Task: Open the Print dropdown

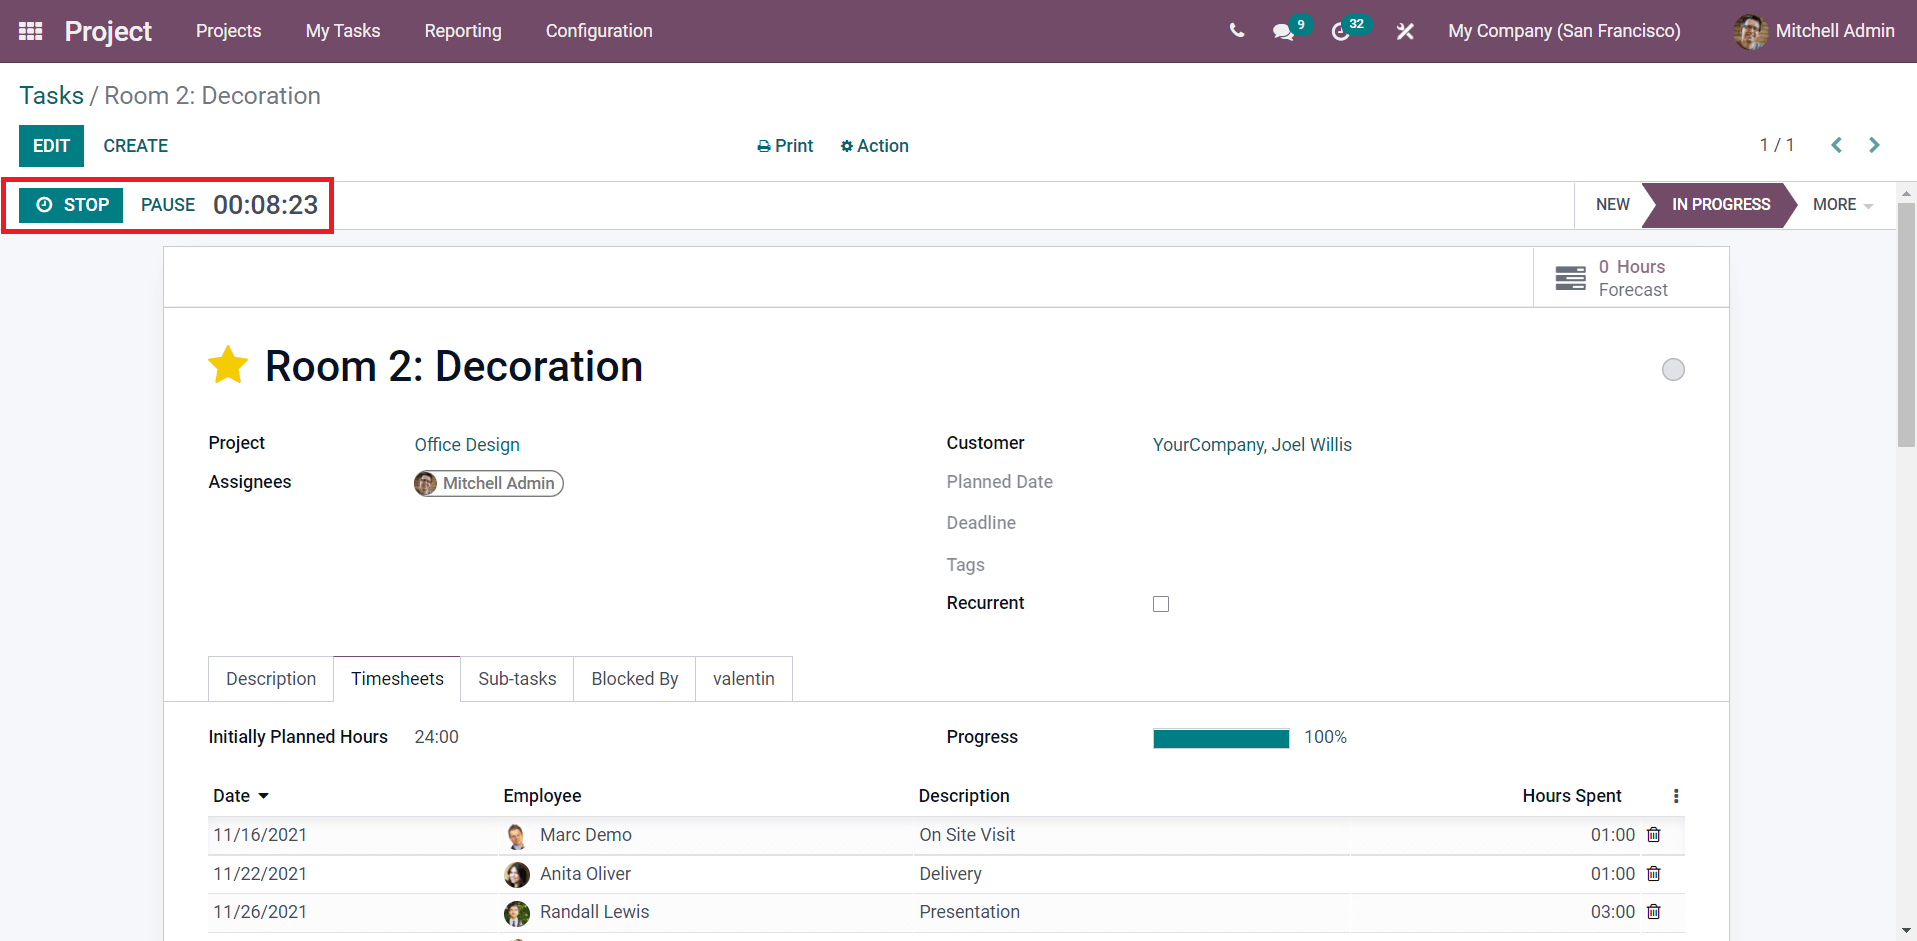Action: click(785, 146)
